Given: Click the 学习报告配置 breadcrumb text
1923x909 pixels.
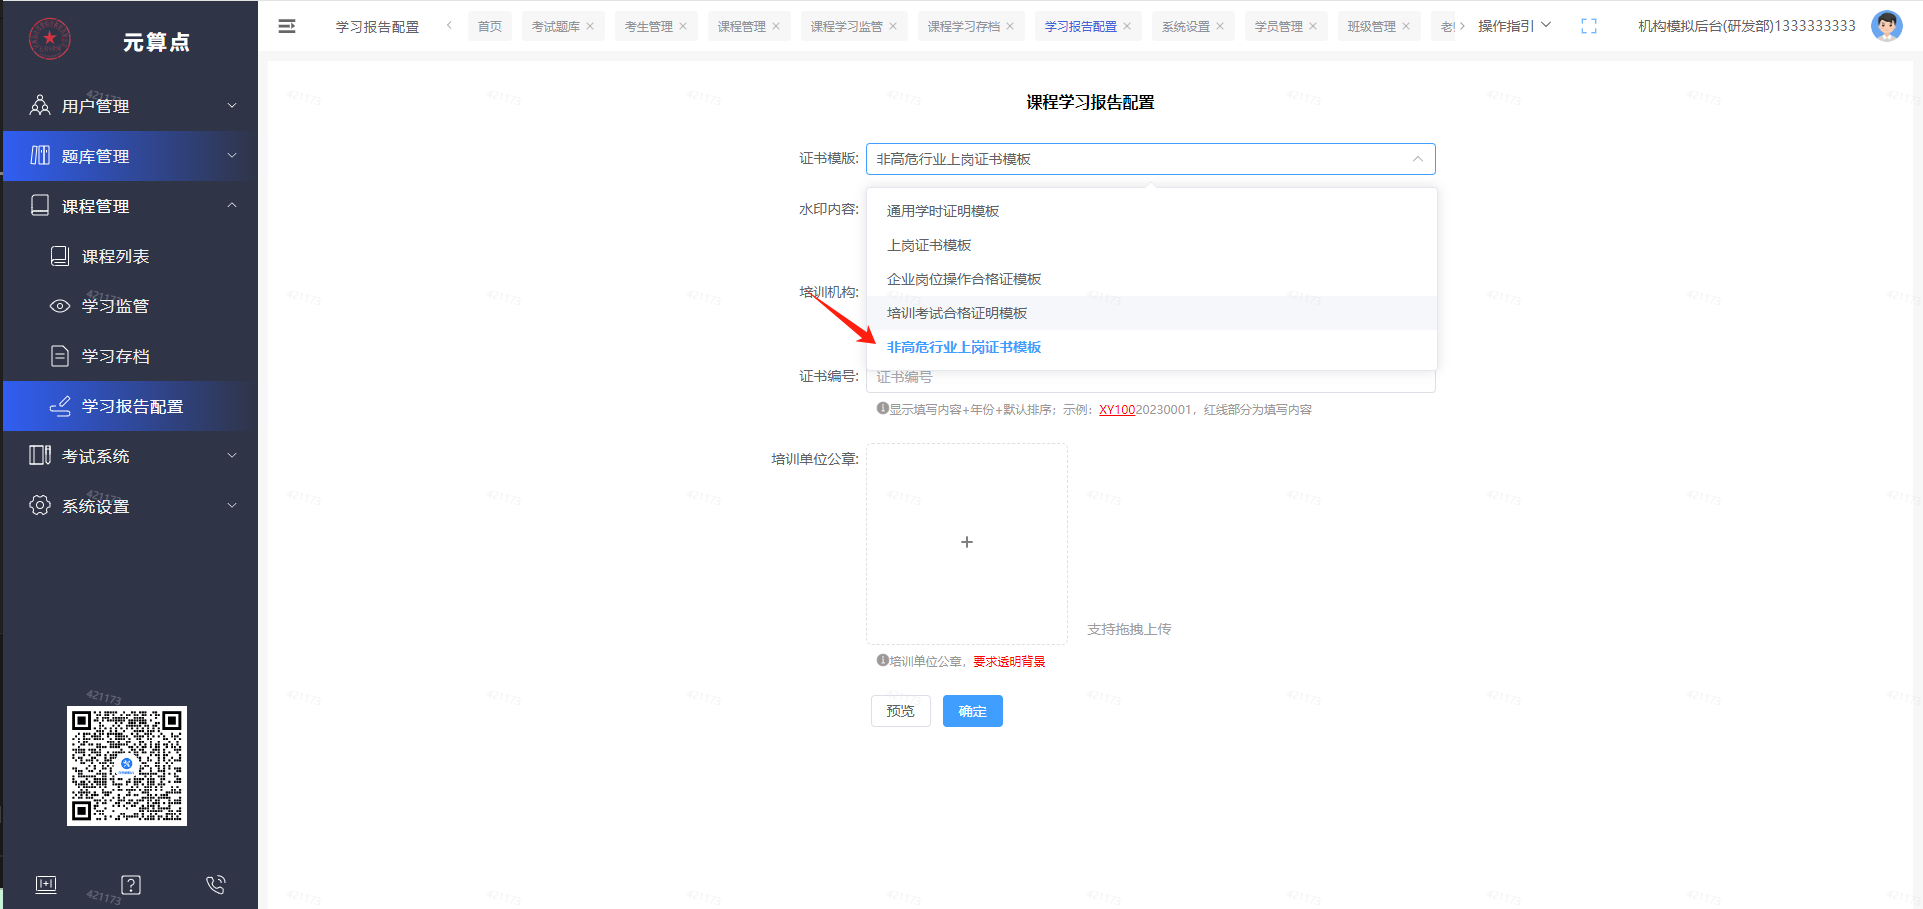Looking at the screenshot, I should tap(378, 27).
